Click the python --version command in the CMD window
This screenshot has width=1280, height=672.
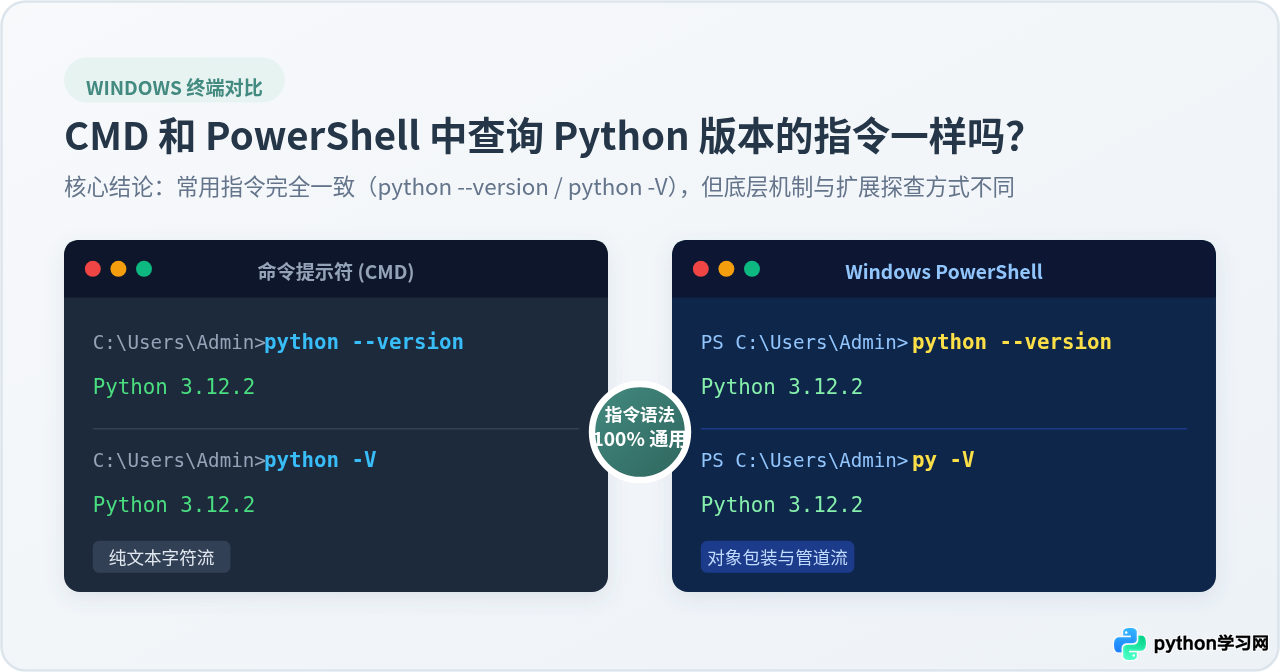(x=364, y=342)
